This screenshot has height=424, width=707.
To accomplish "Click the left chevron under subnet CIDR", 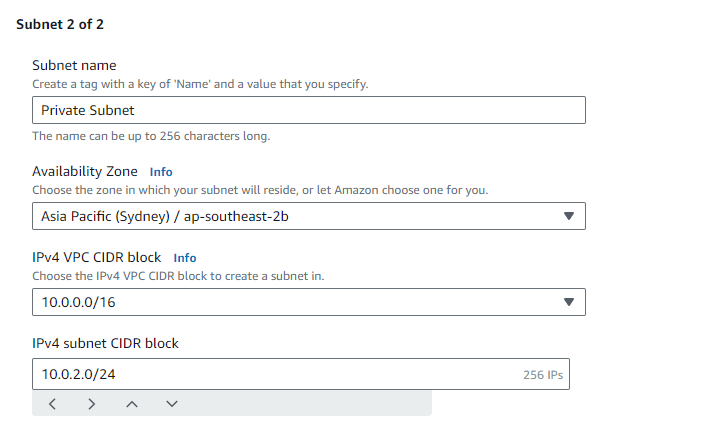I will tap(52, 404).
